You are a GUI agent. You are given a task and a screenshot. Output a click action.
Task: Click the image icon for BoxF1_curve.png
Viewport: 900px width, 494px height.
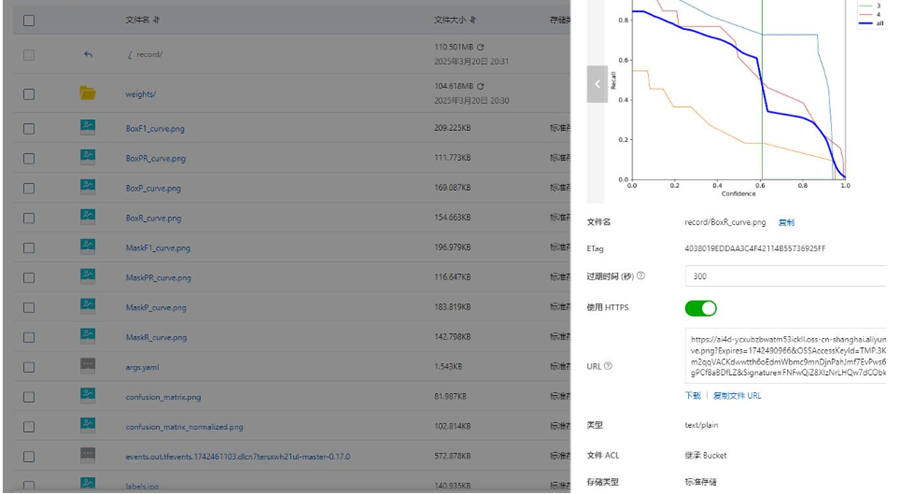pyautogui.click(x=88, y=127)
